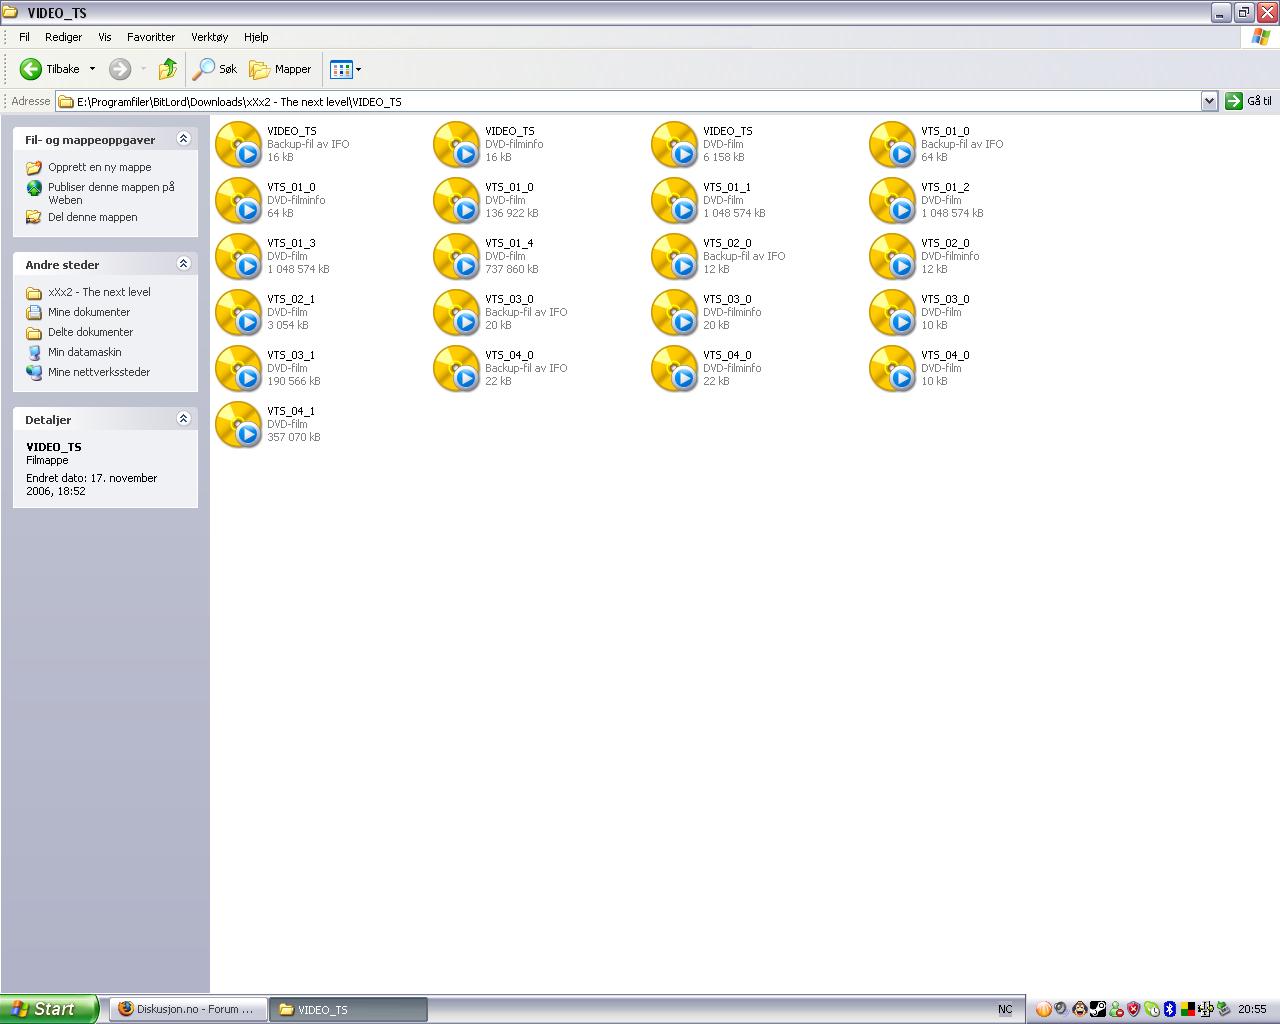Open the Verktøy menu
Screen dimensions: 1280x1024
point(209,37)
